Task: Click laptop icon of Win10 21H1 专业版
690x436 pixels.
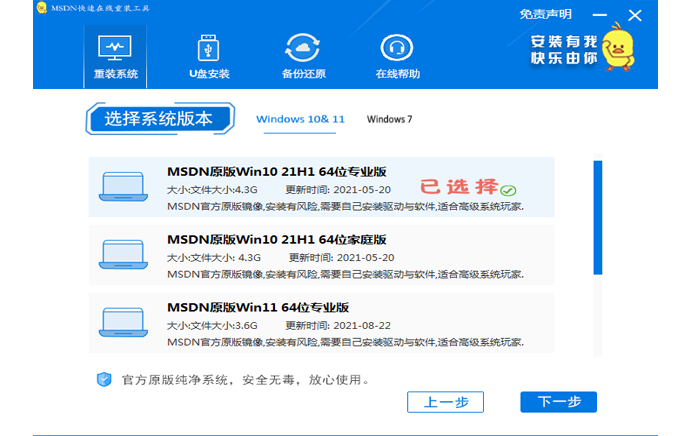Action: pos(123,187)
